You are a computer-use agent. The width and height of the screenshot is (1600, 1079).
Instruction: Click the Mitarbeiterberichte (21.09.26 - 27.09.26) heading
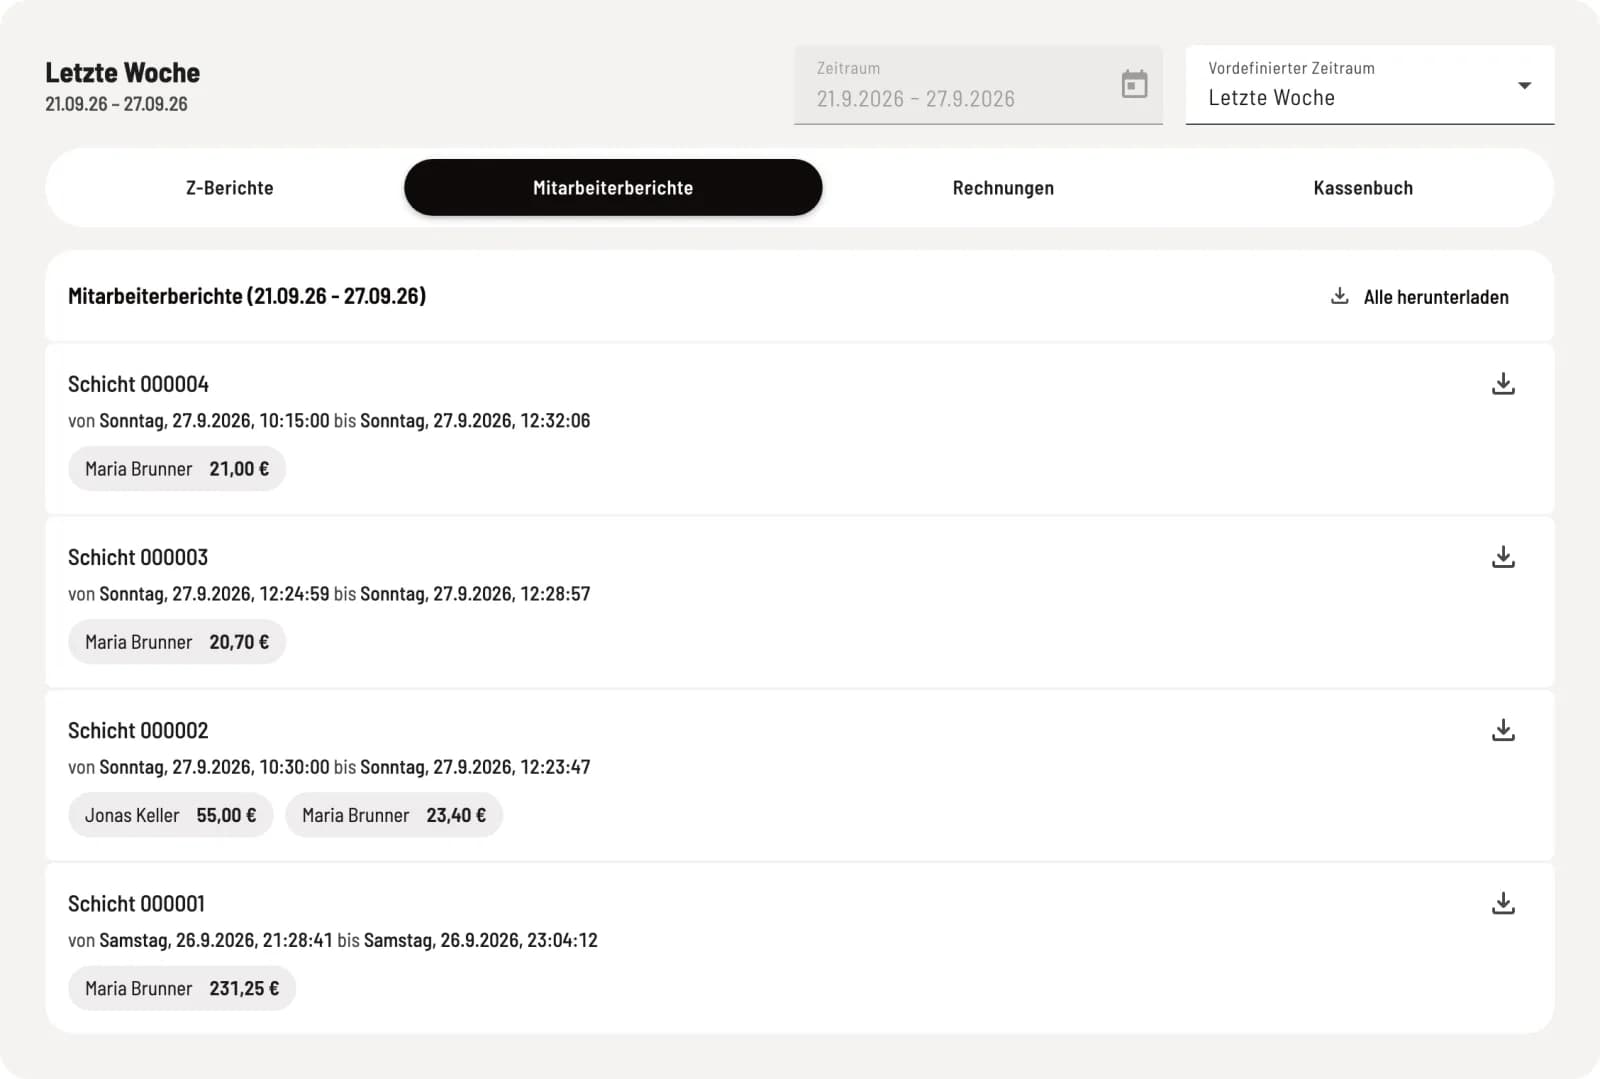247,296
